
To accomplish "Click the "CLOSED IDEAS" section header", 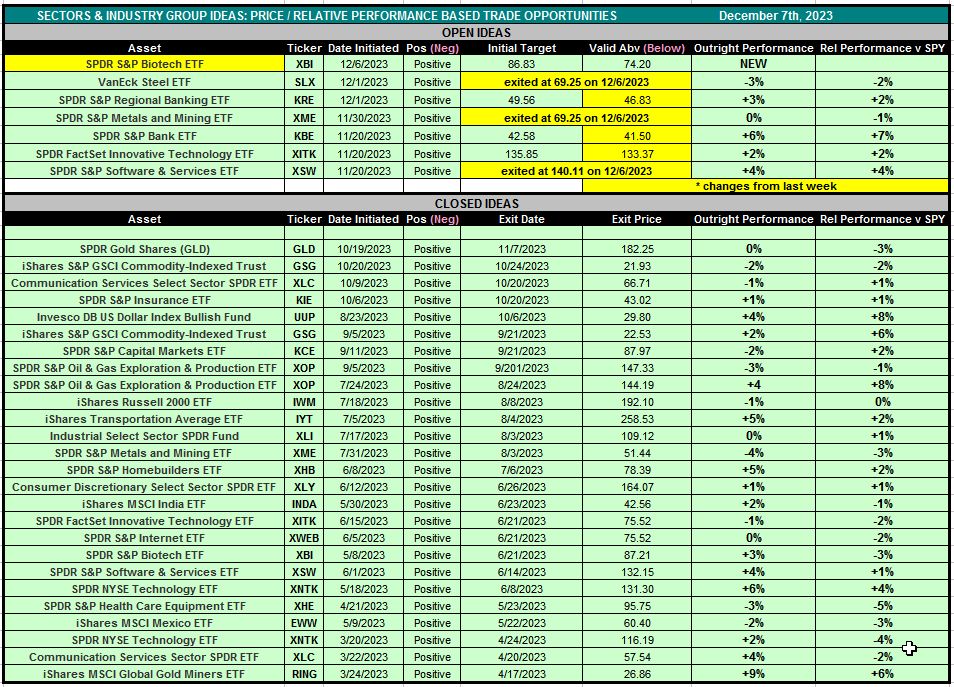I will pyautogui.click(x=476, y=203).
